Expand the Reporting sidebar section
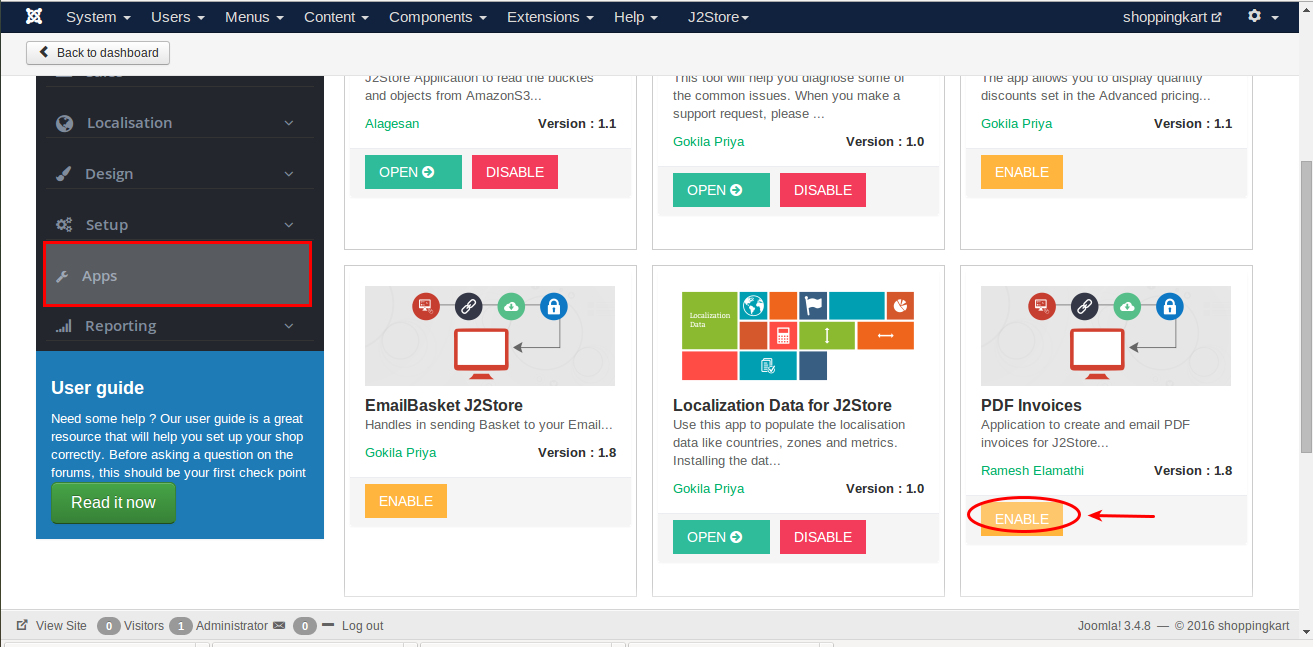 (178, 326)
